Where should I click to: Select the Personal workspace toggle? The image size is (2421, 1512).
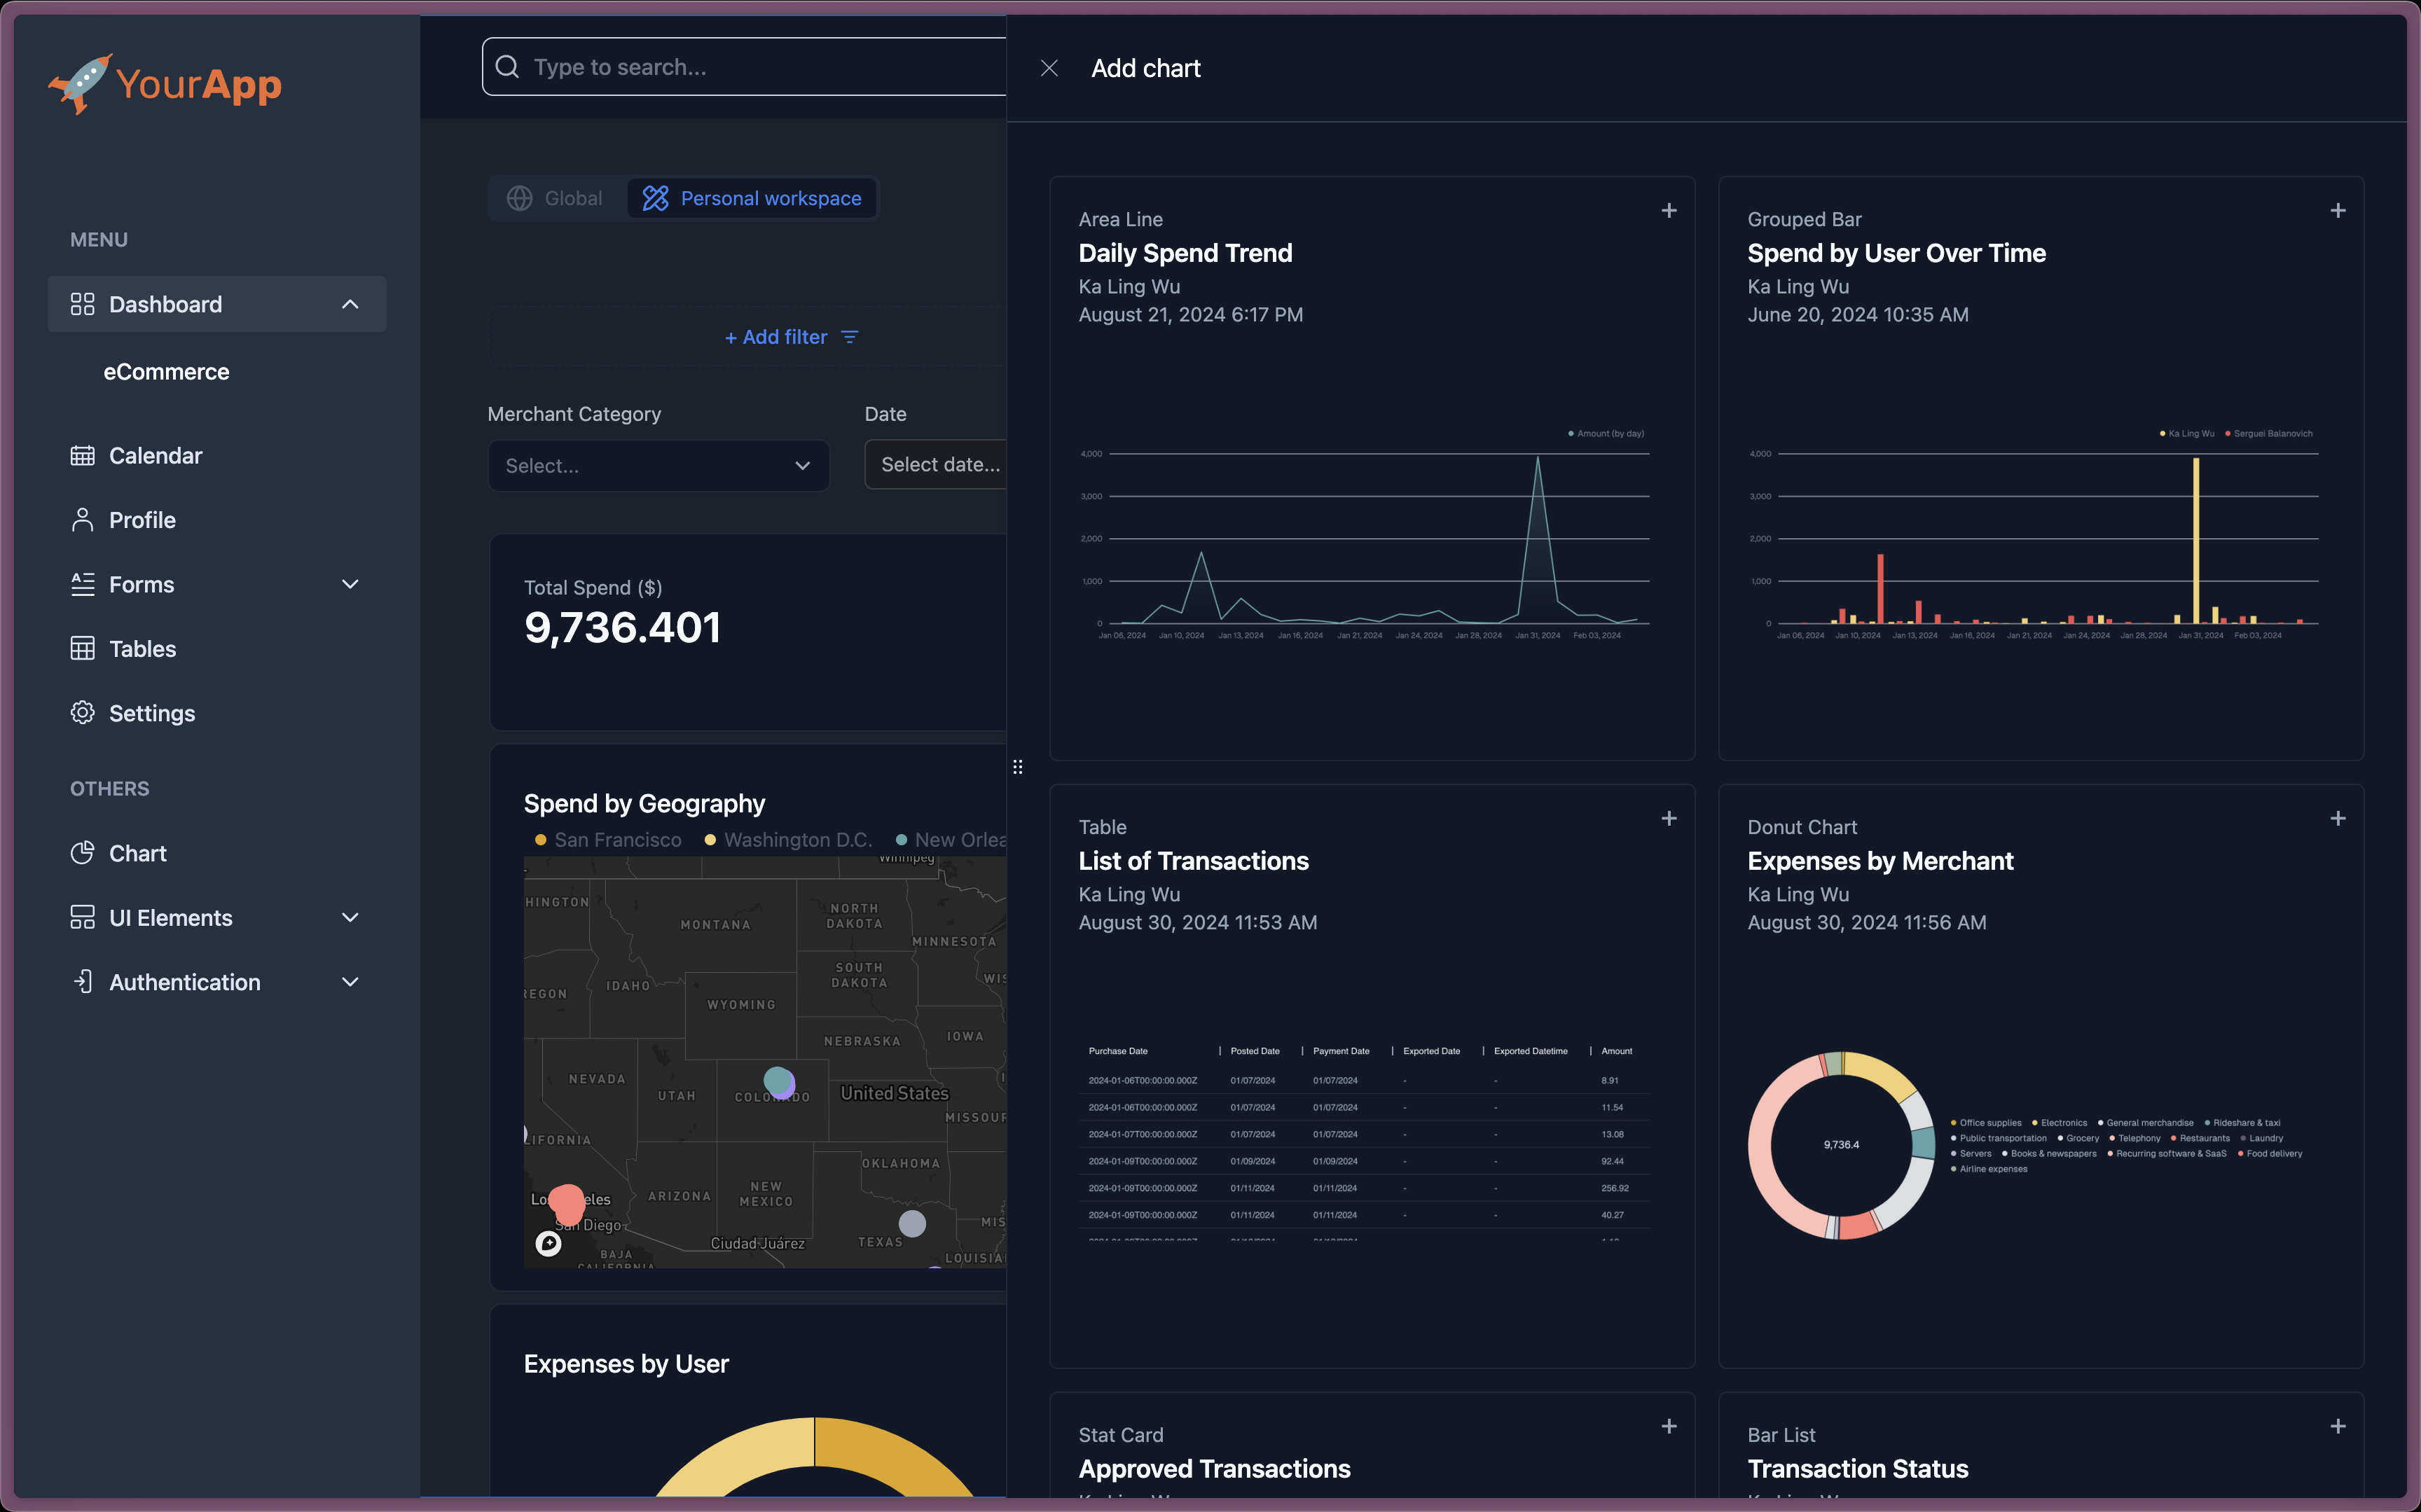click(752, 198)
